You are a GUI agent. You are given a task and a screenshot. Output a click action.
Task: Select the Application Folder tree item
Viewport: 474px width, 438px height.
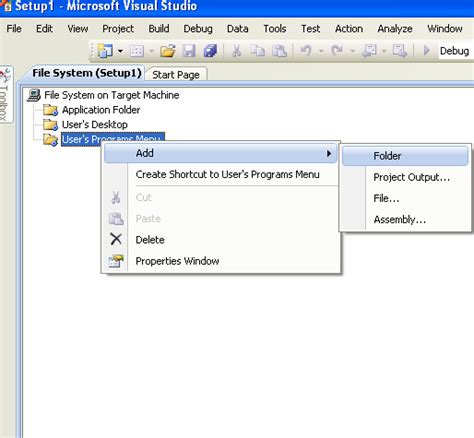[x=101, y=110]
